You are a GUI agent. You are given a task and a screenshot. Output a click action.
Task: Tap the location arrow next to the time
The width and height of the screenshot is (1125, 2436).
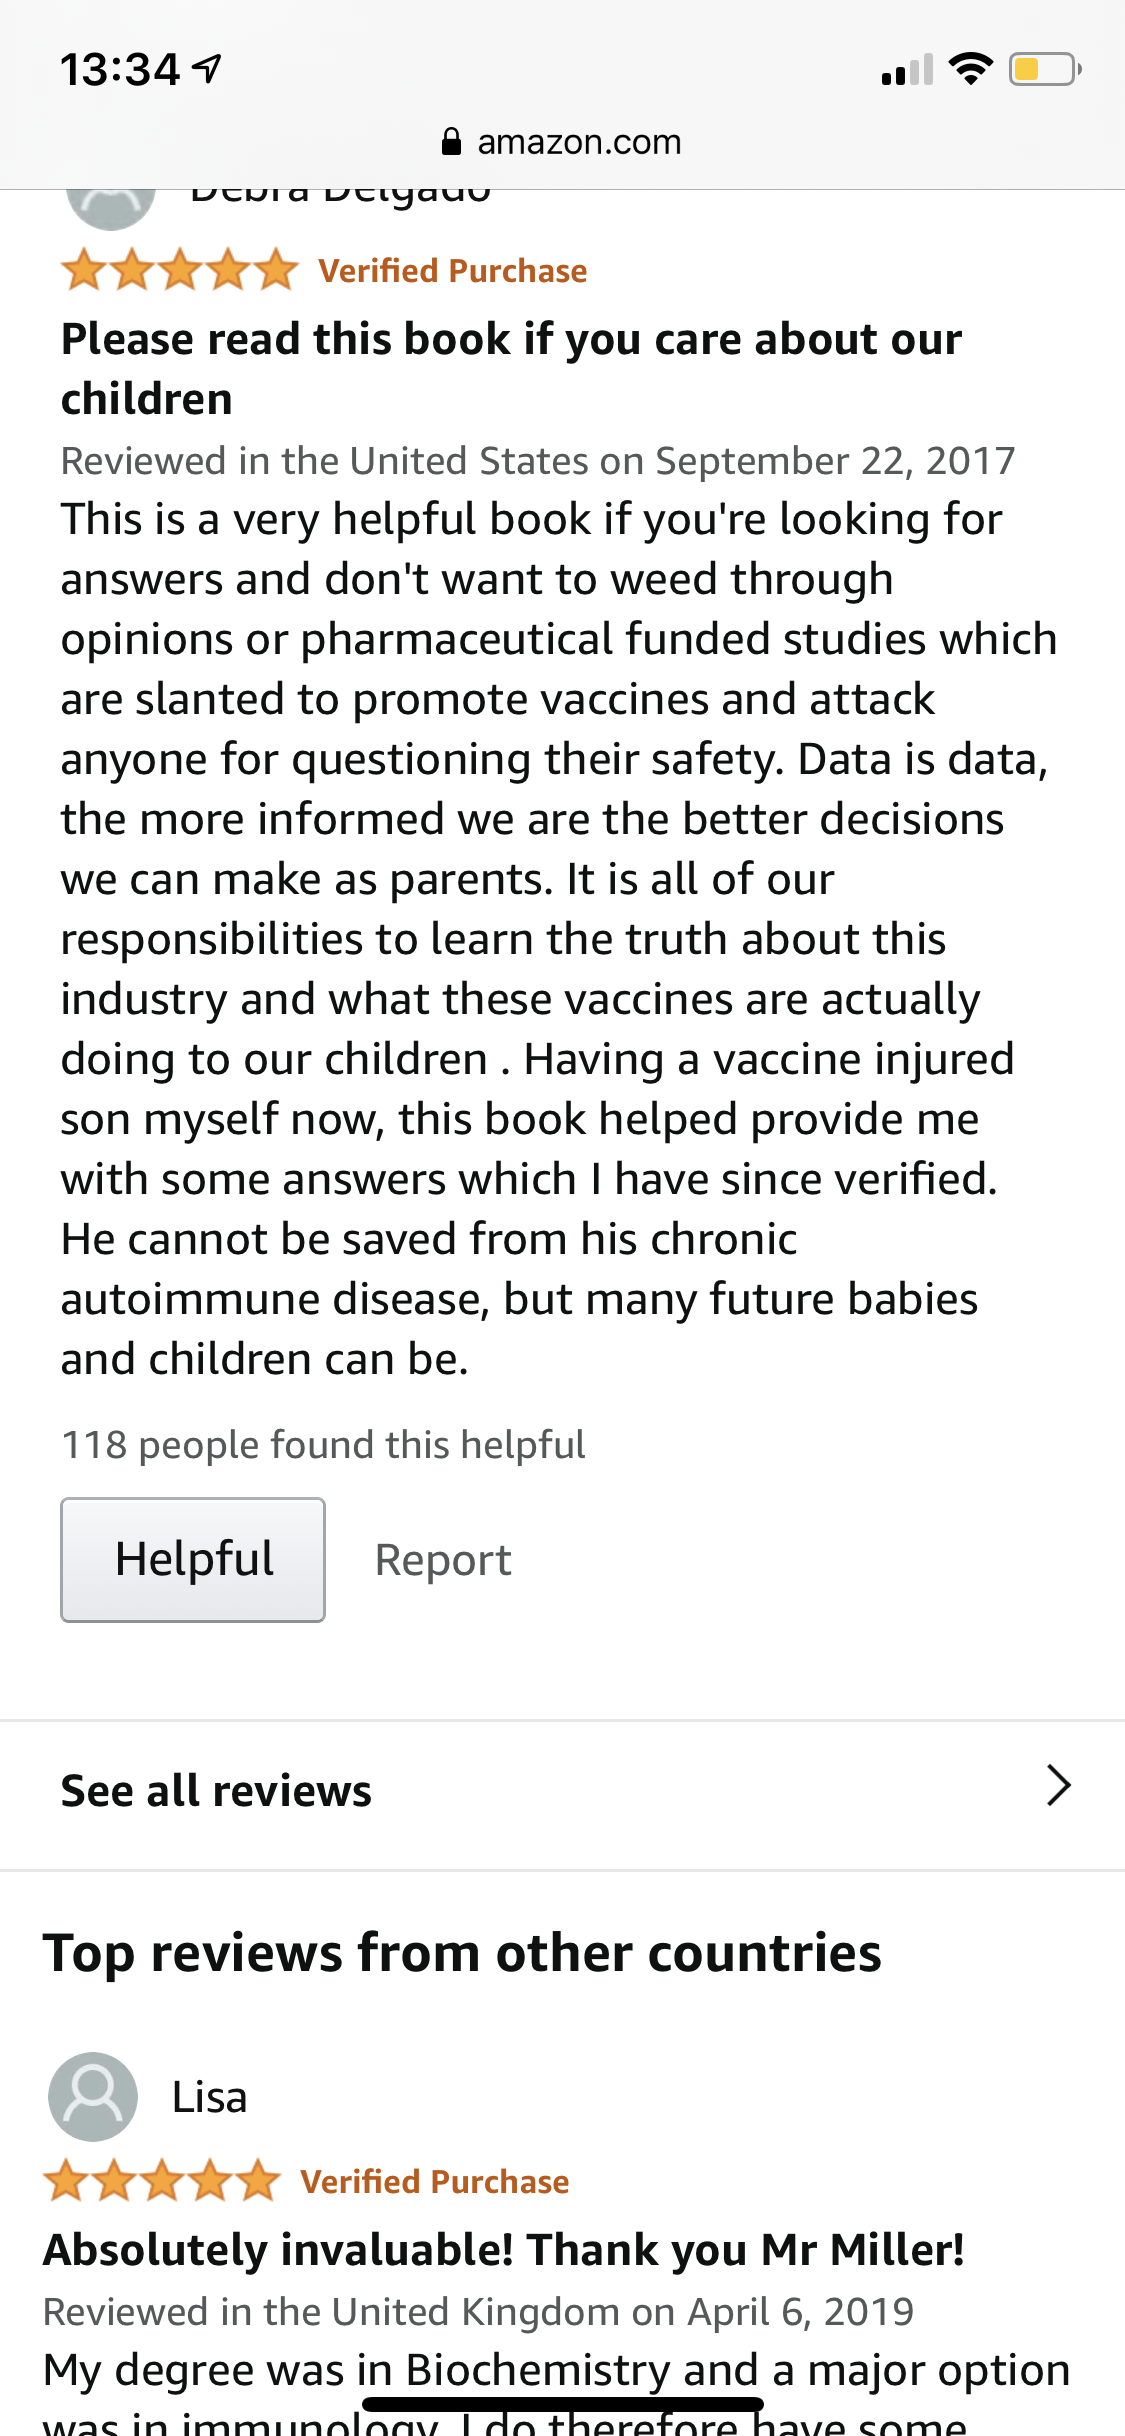207,69
